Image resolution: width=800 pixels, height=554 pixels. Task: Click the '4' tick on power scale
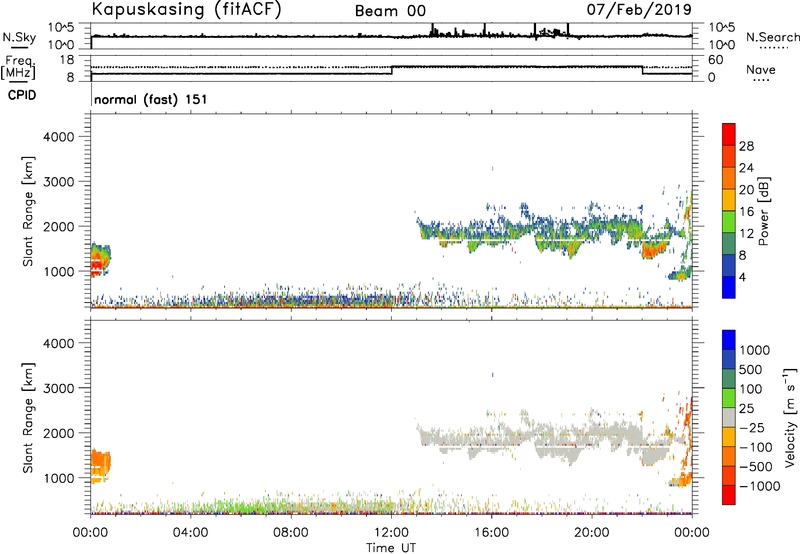pyautogui.click(x=742, y=277)
